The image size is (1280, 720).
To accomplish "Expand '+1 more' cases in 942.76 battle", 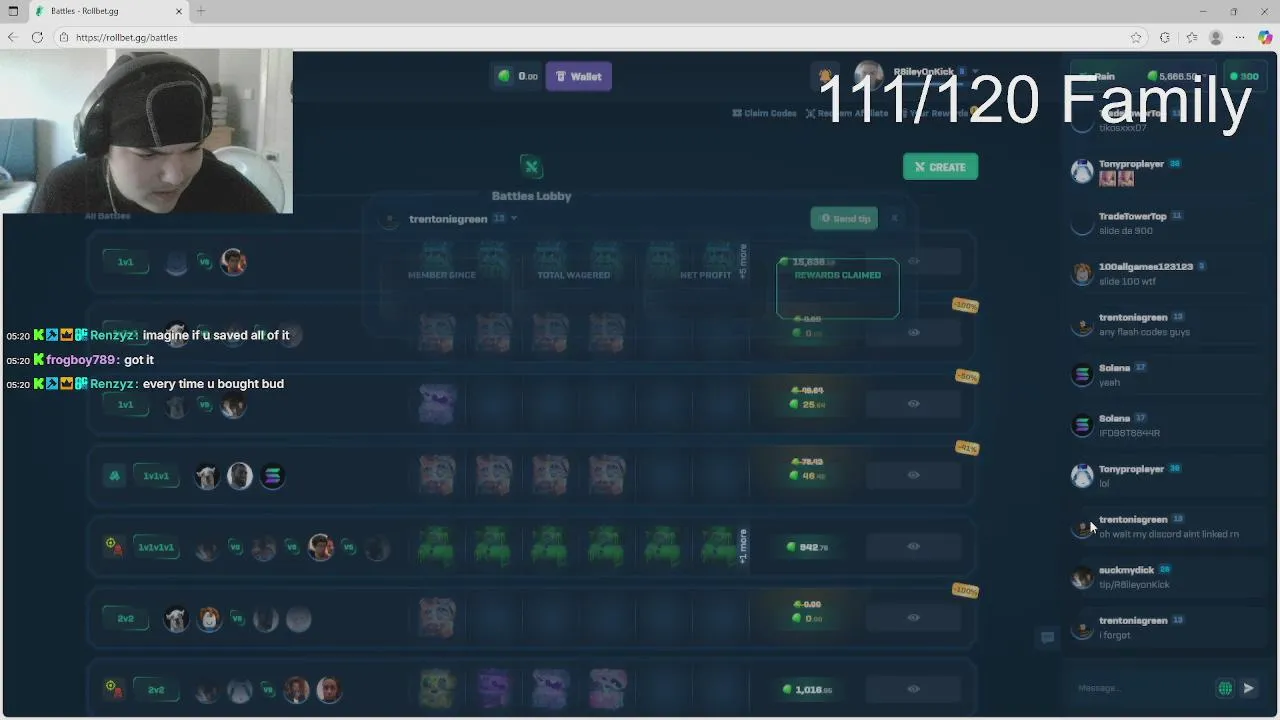I will click(x=743, y=546).
